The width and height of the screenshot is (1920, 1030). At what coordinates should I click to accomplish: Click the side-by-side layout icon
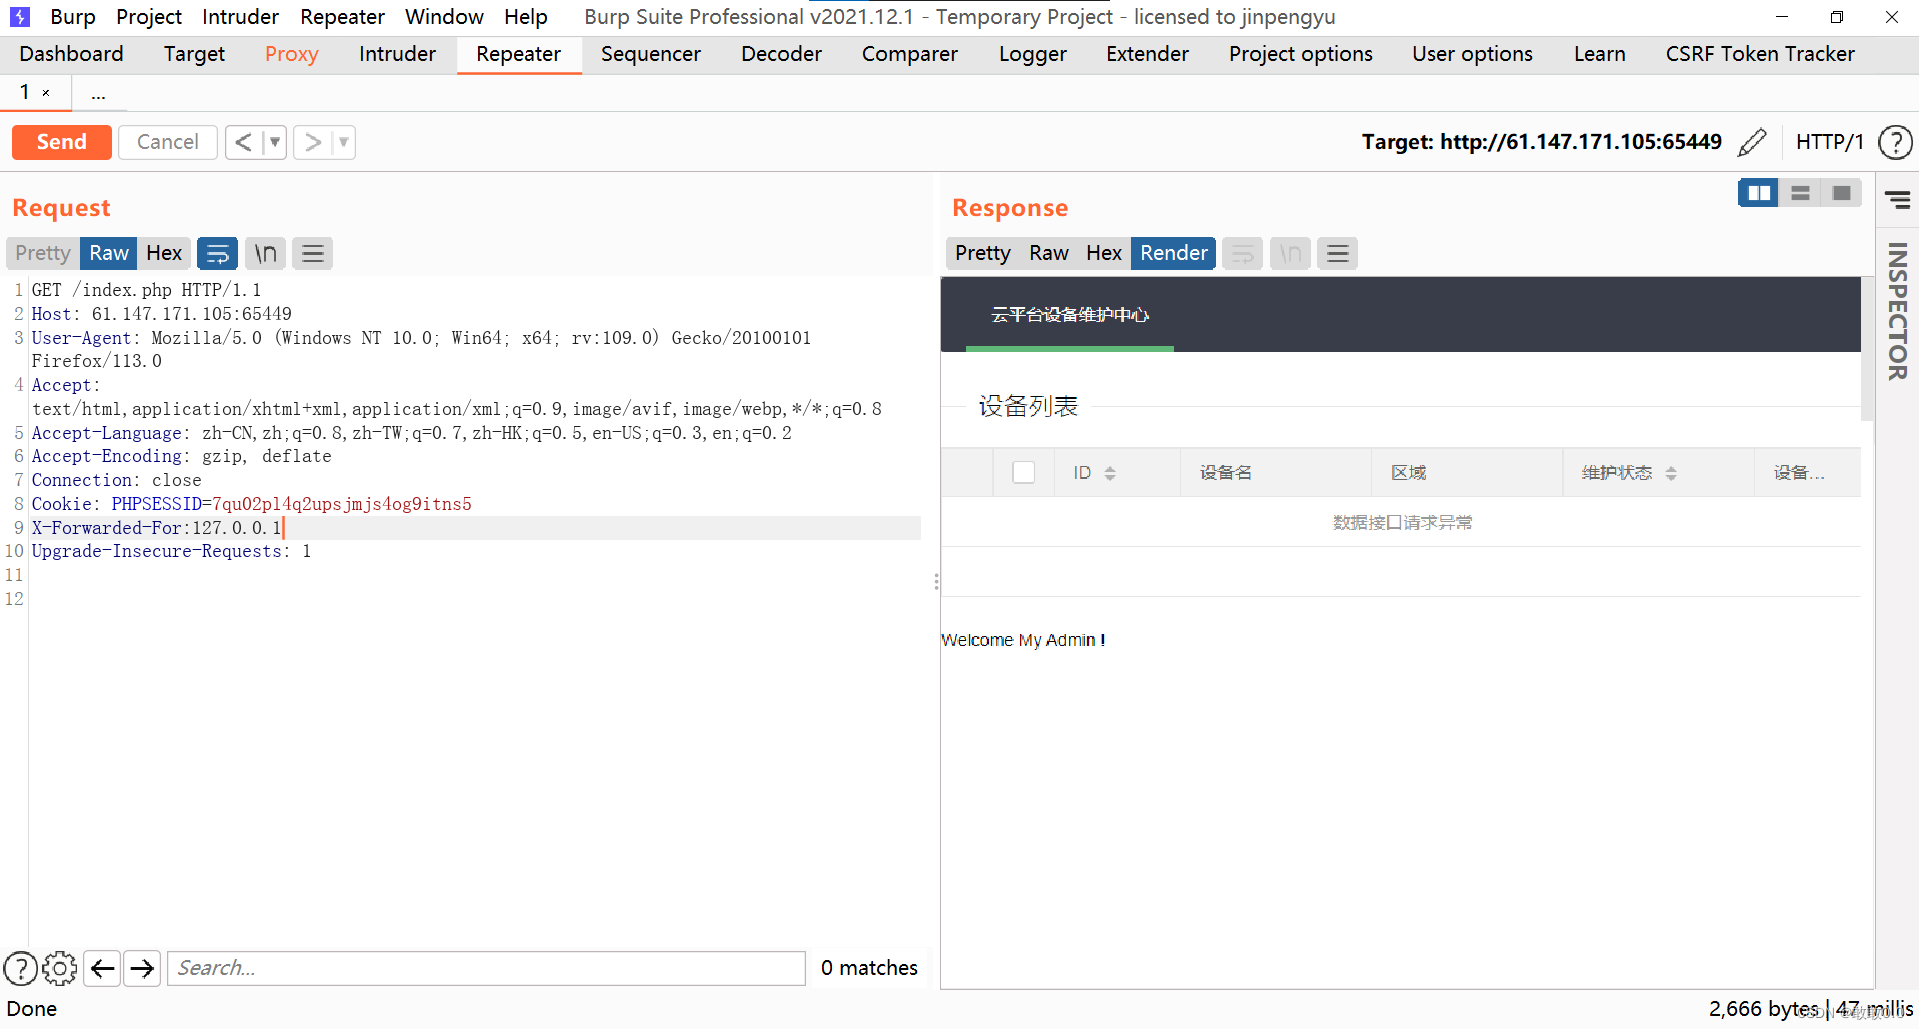tap(1758, 192)
